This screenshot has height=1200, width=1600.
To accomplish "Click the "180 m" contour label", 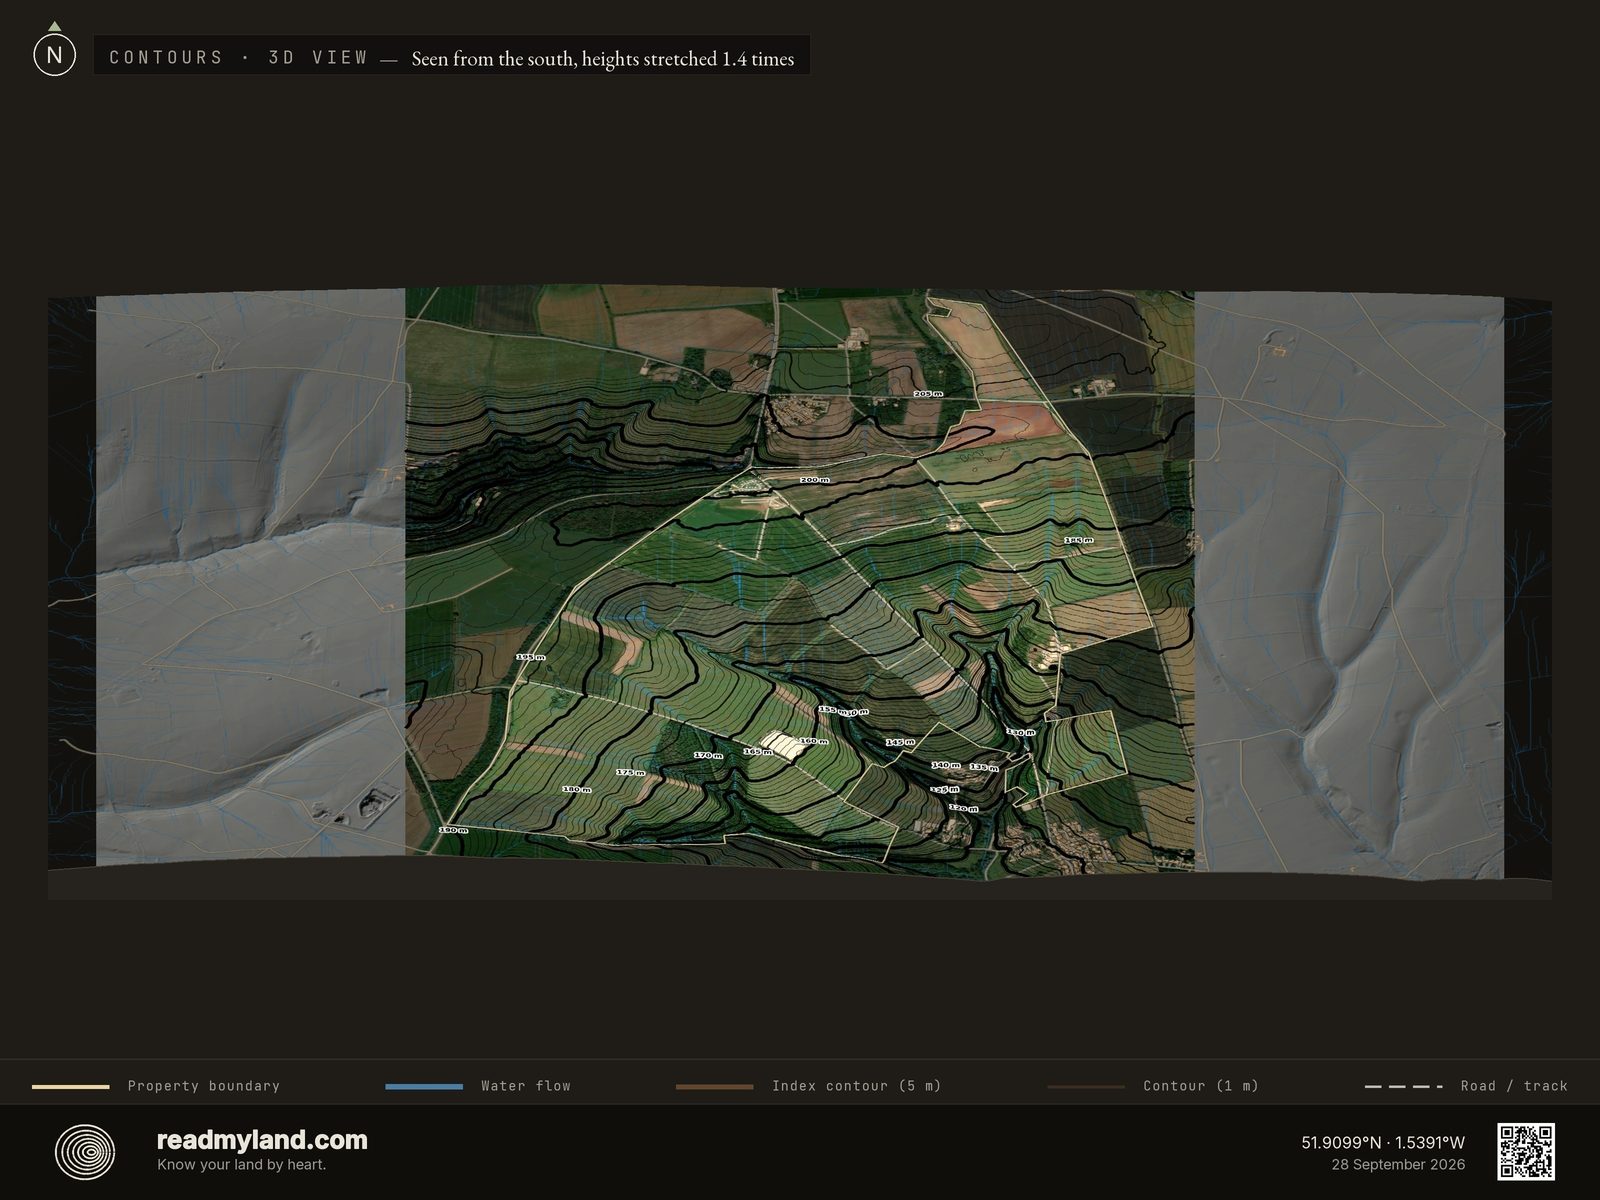I will click(x=576, y=790).
